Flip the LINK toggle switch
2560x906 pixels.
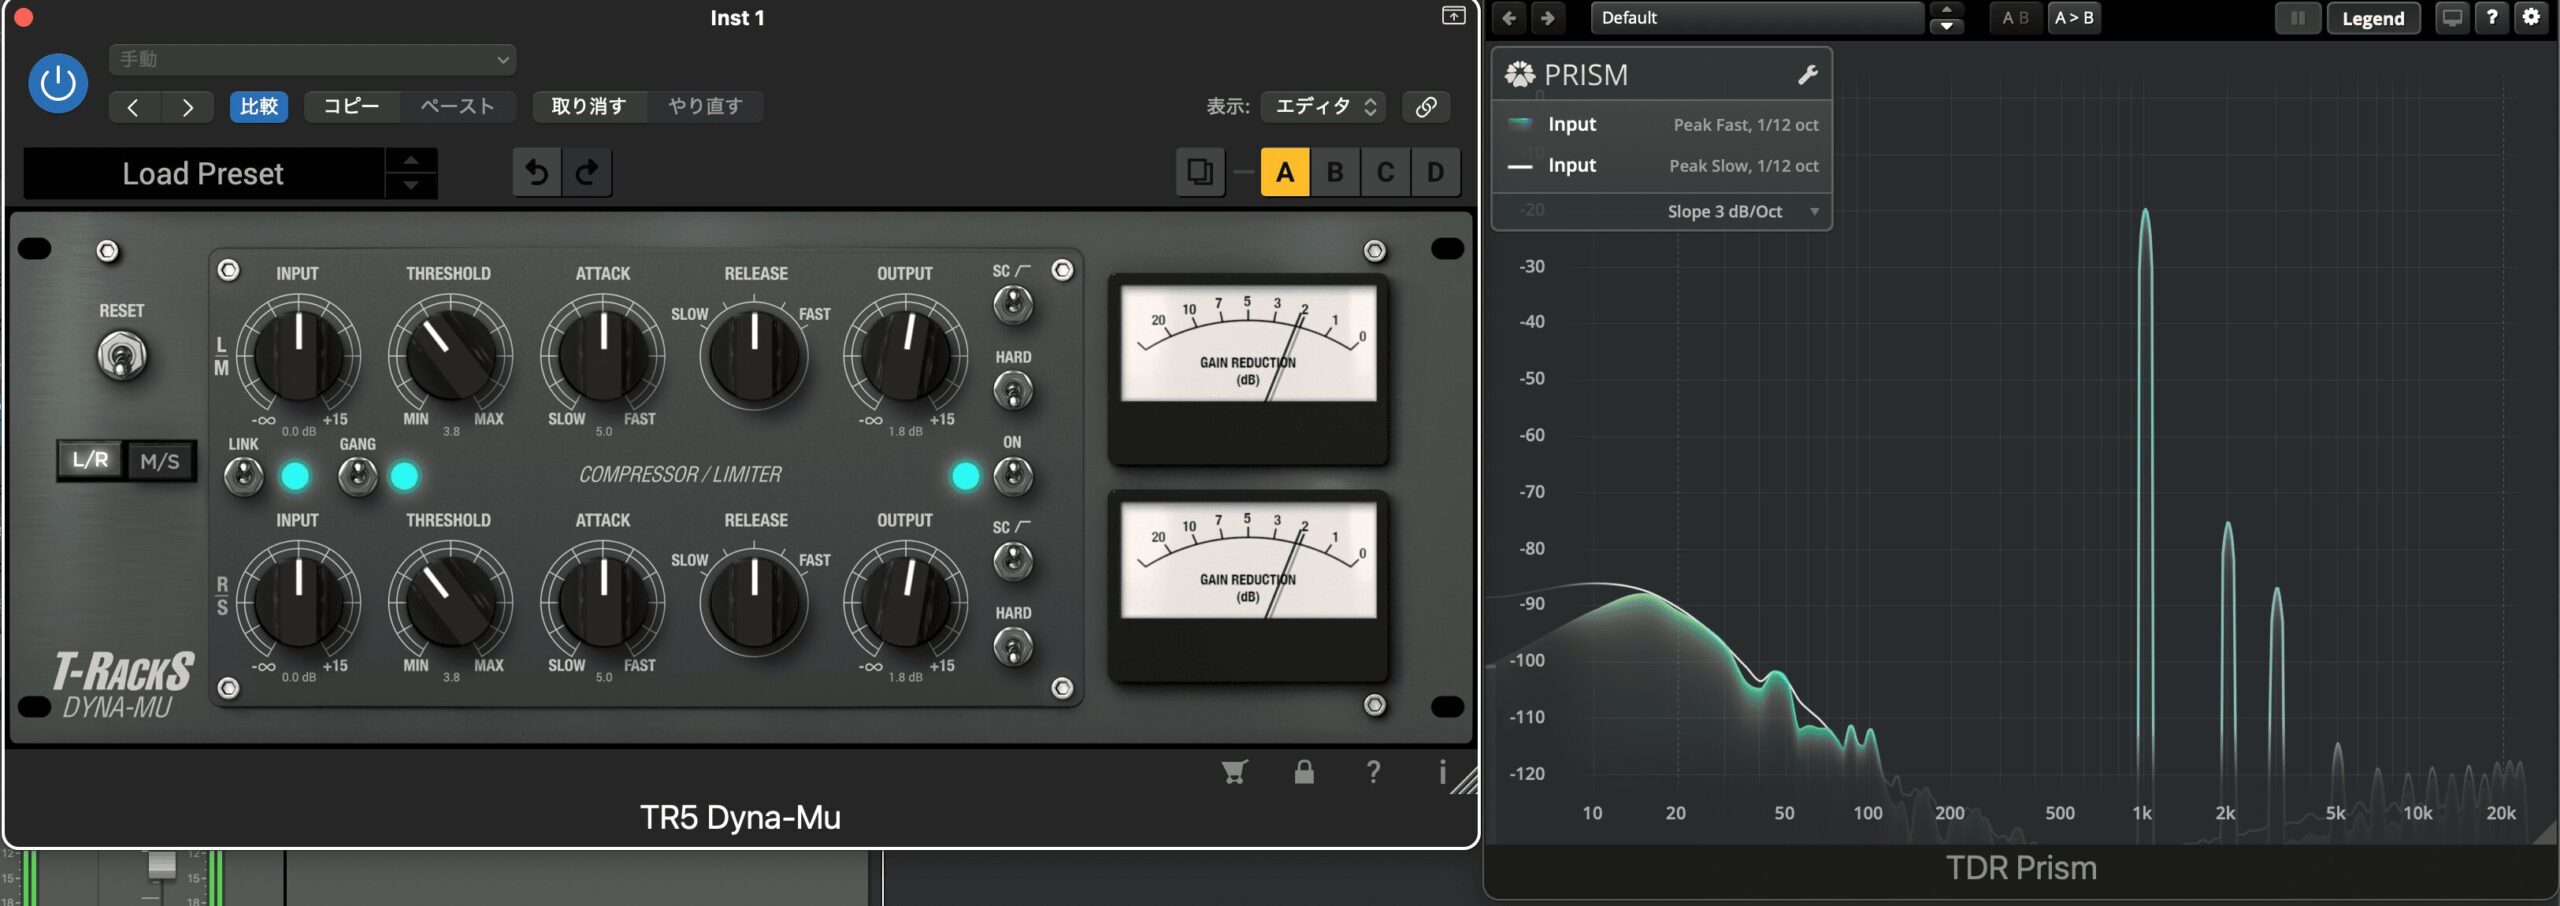click(x=243, y=476)
